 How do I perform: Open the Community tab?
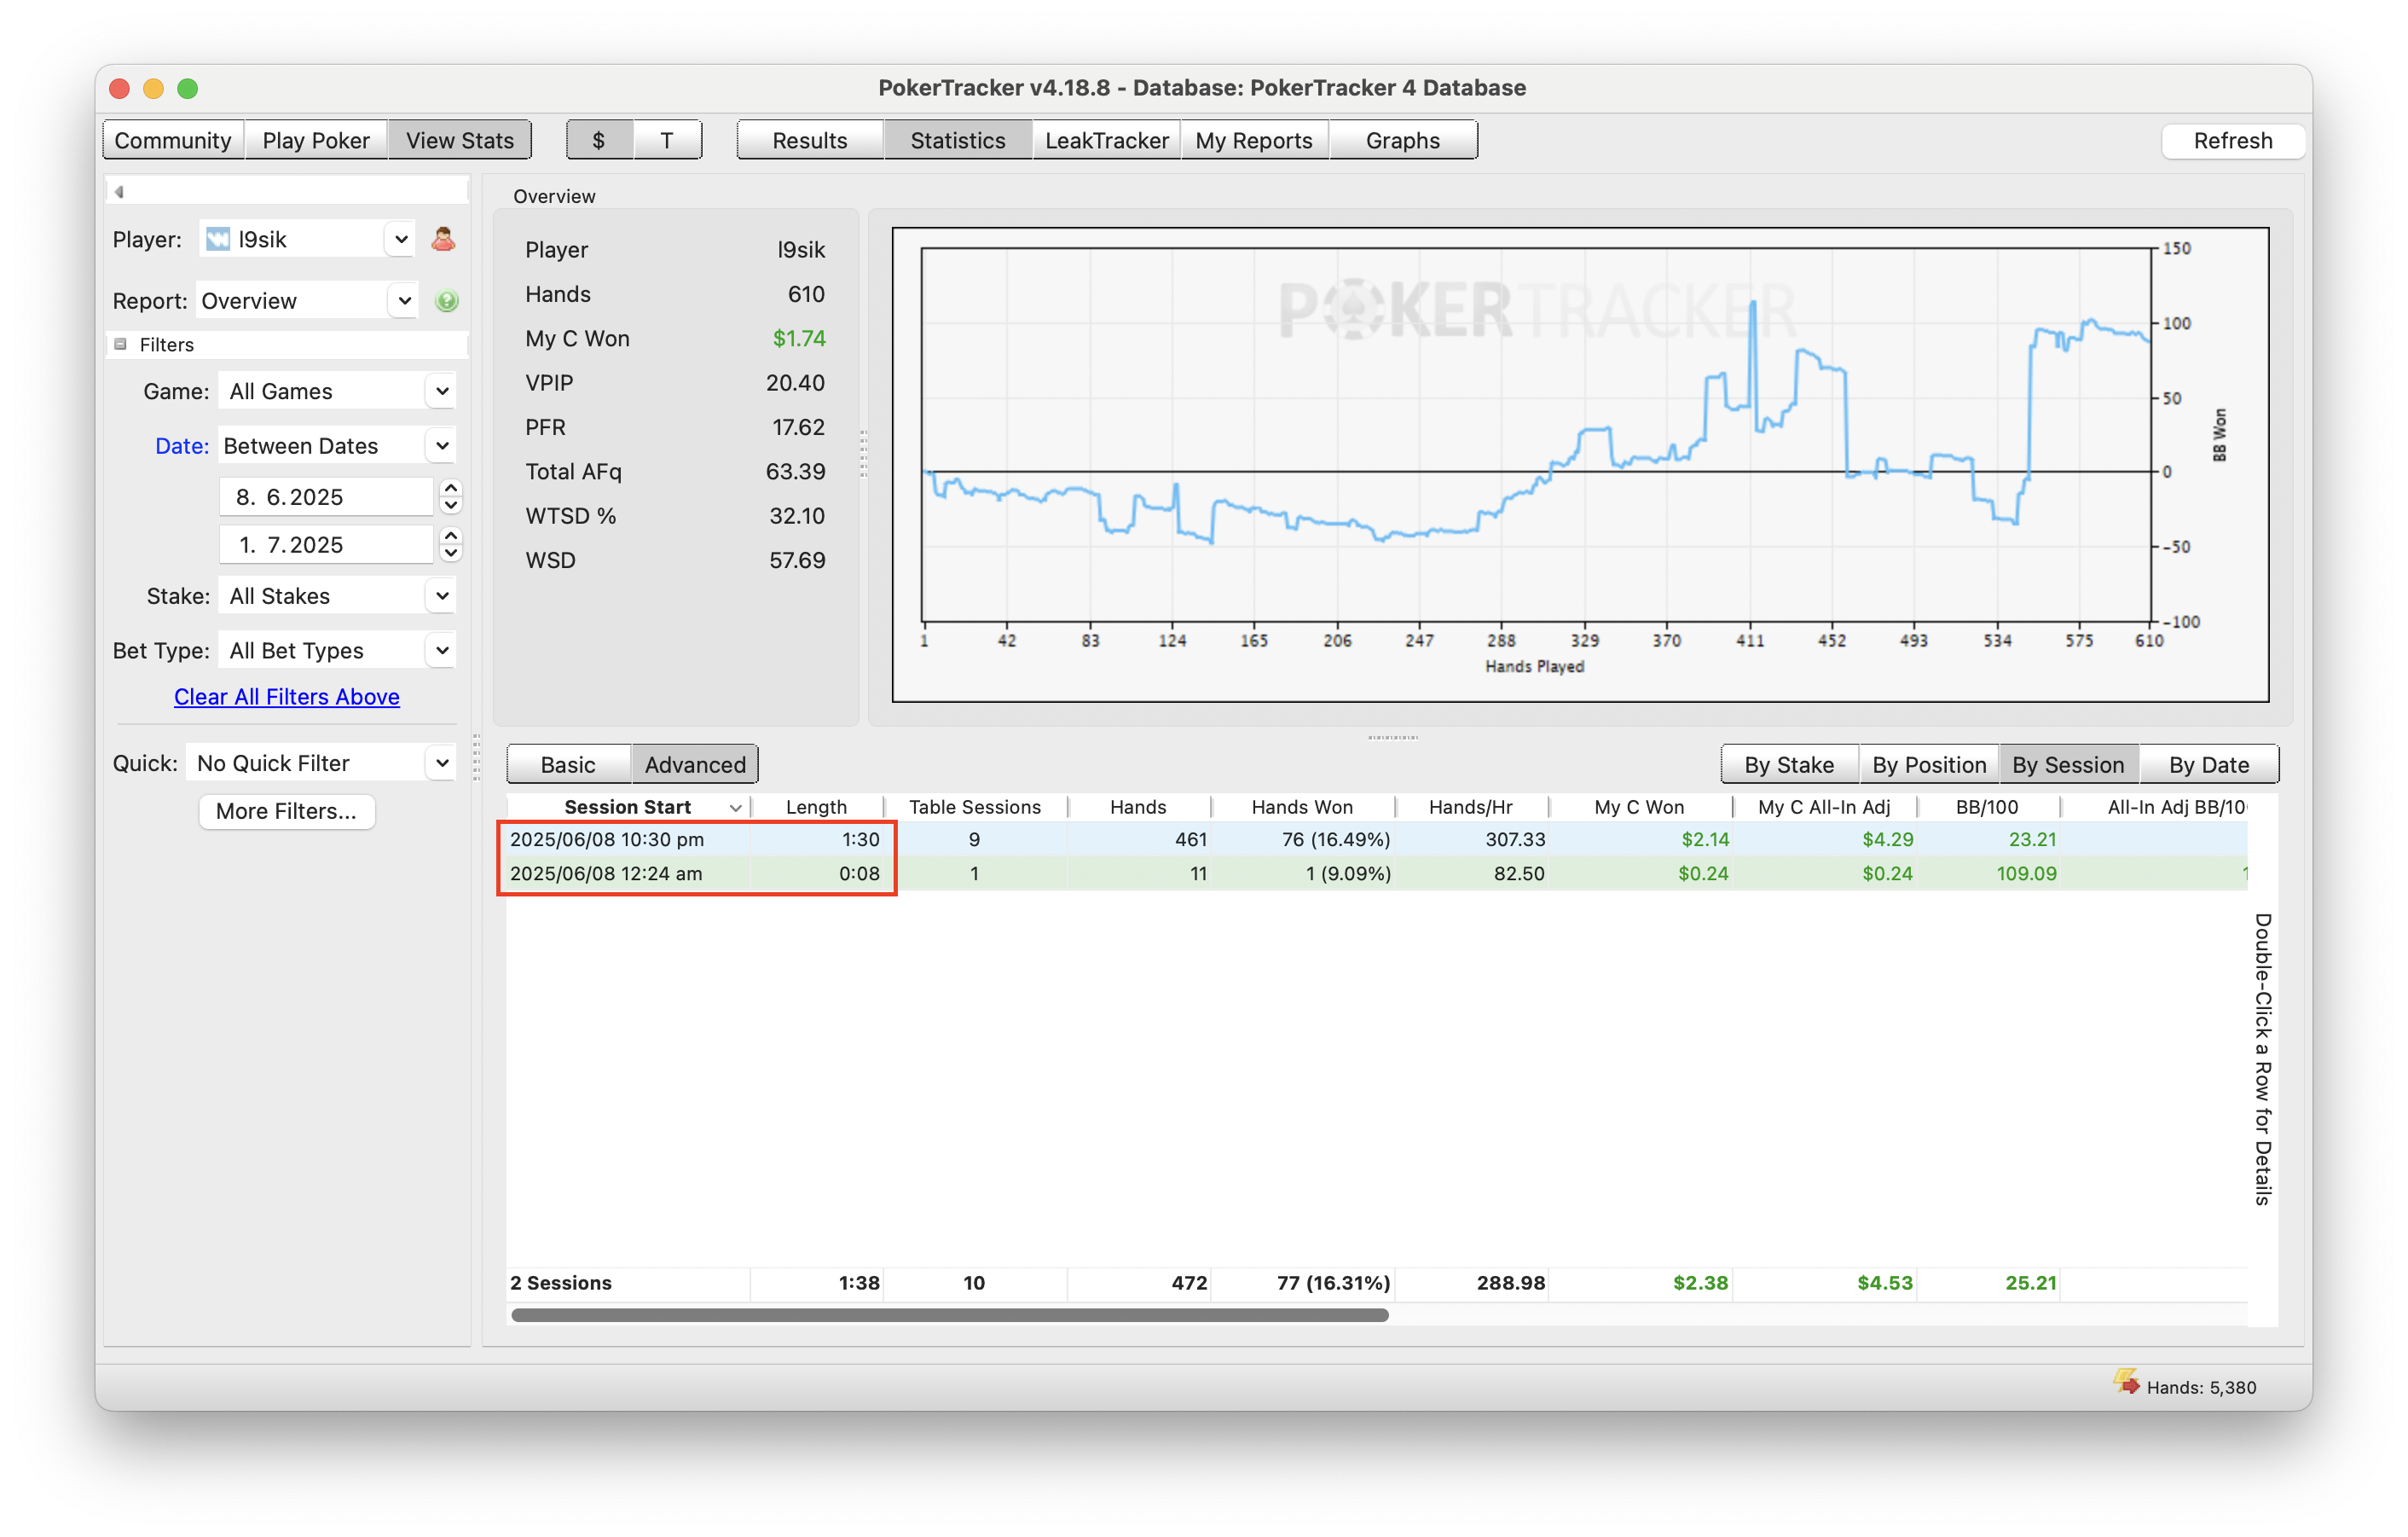(173, 141)
